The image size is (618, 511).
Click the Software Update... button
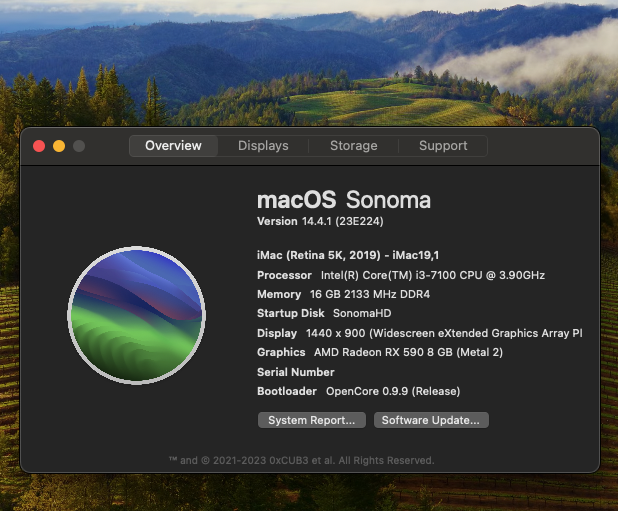[x=431, y=420]
